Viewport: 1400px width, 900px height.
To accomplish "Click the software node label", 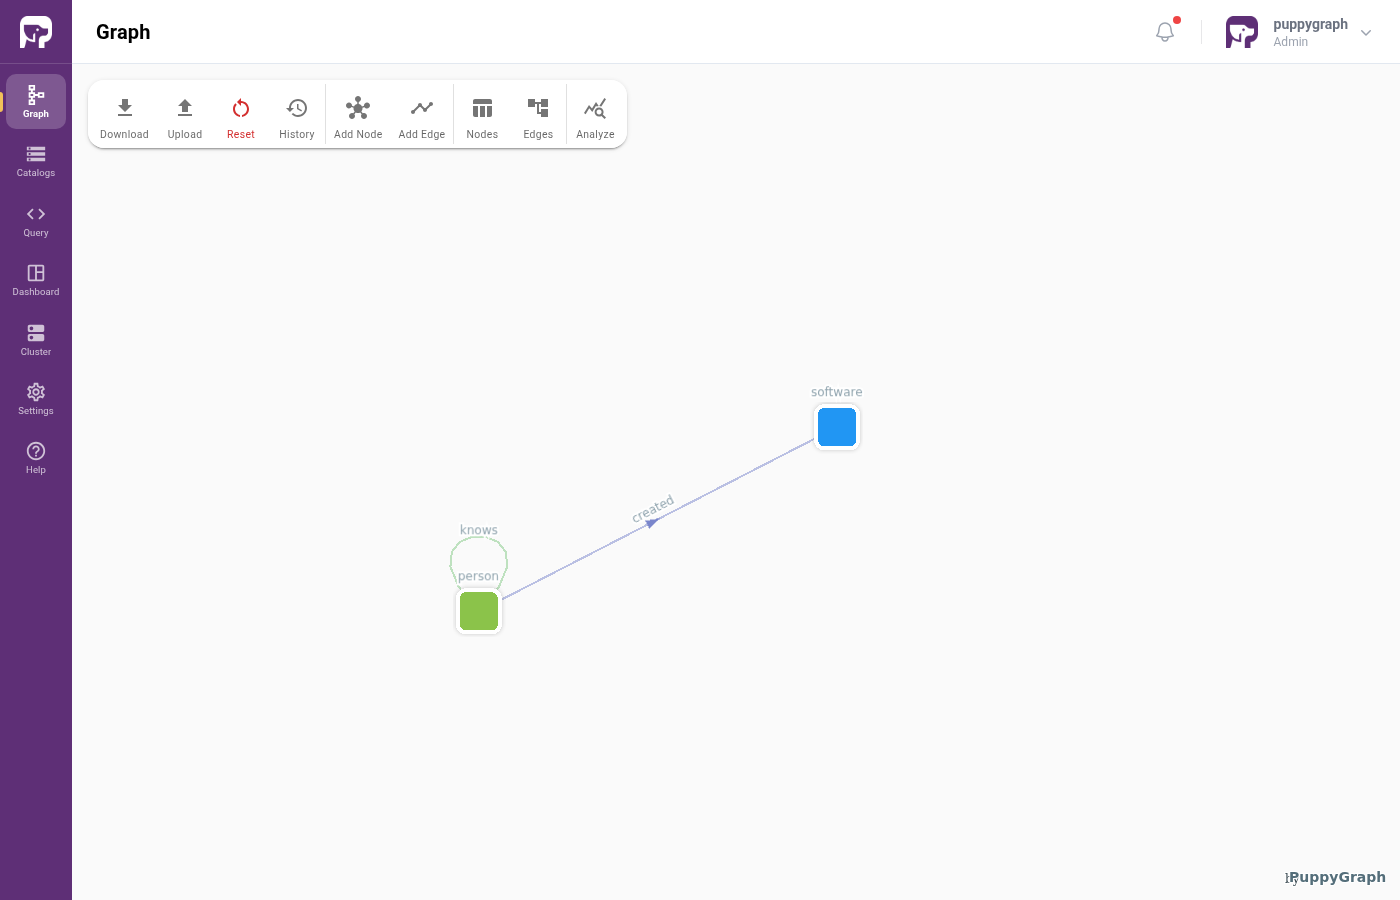I will click(x=837, y=392).
